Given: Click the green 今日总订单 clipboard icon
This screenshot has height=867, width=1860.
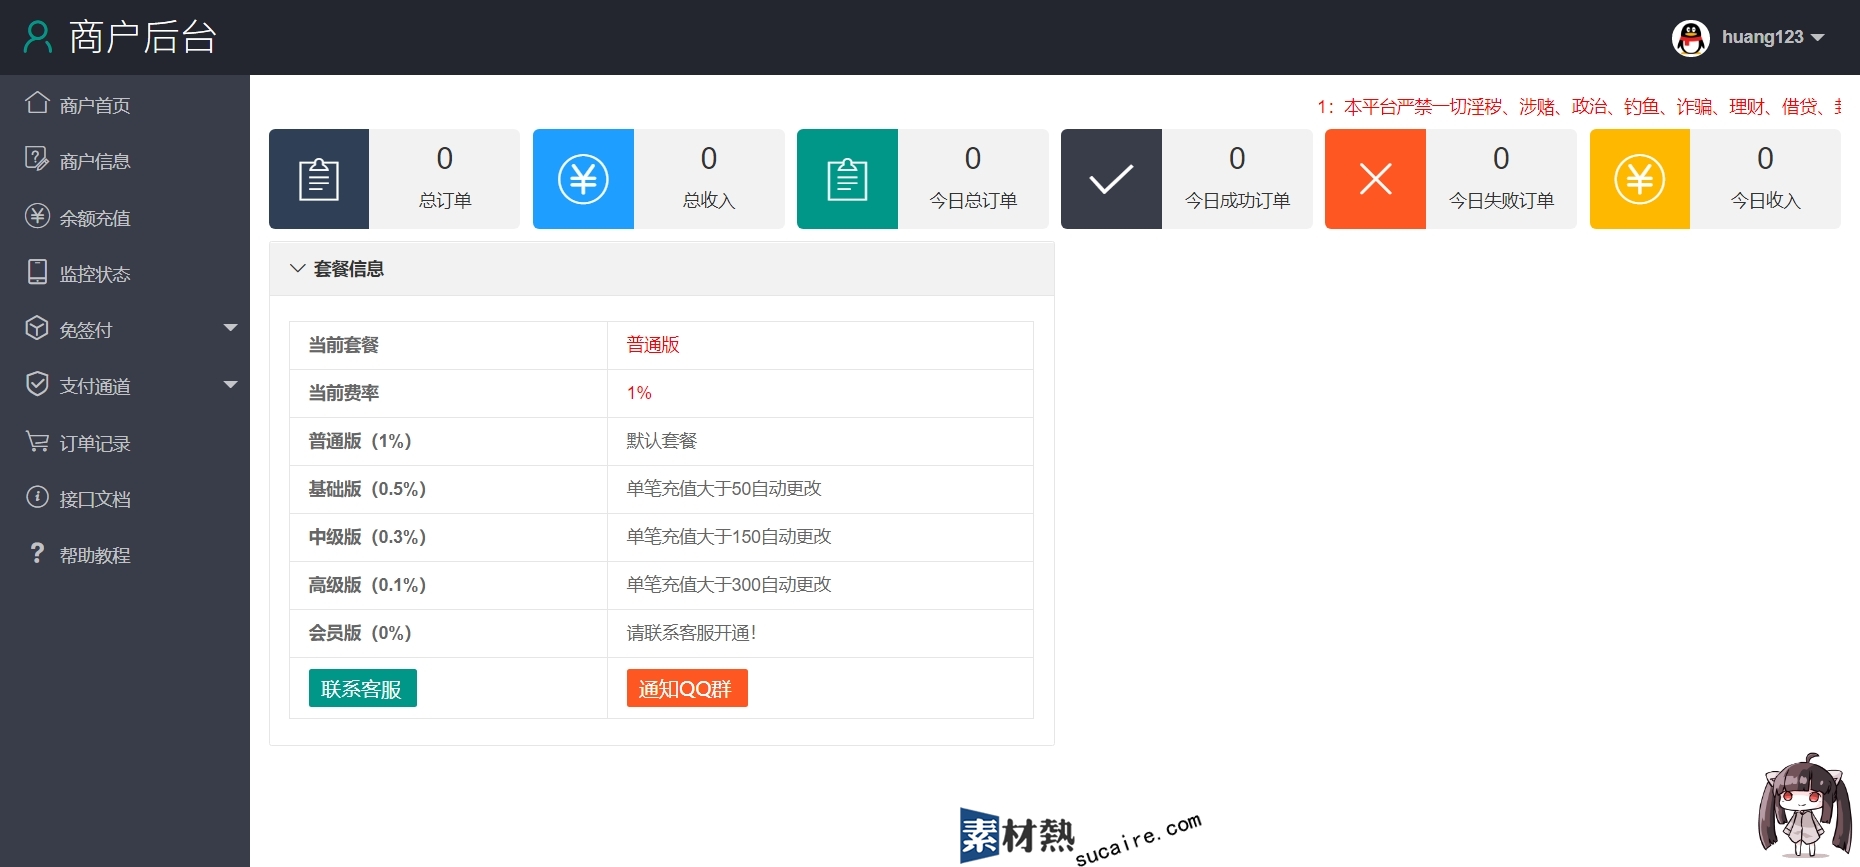Looking at the screenshot, I should coord(847,179).
